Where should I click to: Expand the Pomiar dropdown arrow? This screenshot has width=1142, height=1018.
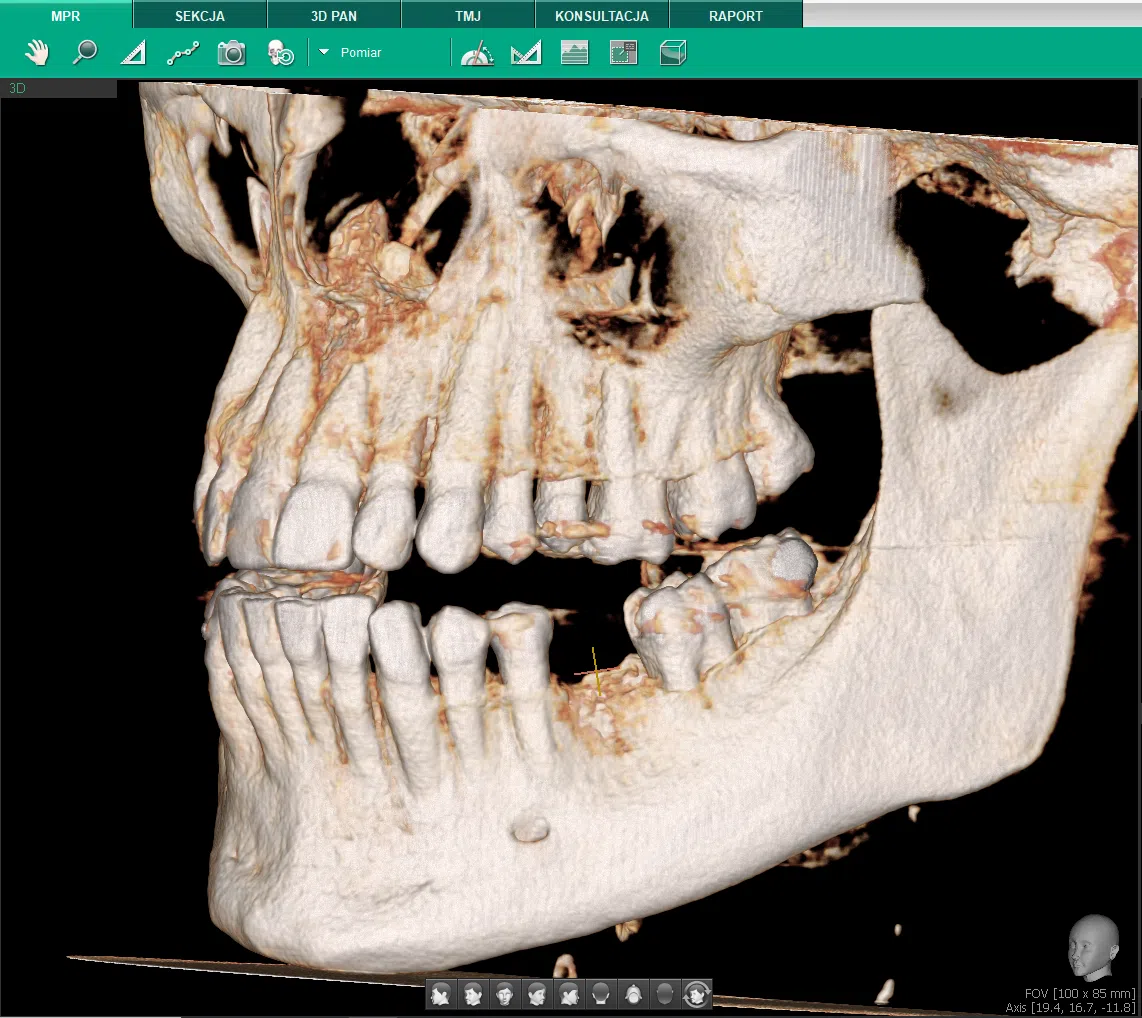(x=324, y=52)
